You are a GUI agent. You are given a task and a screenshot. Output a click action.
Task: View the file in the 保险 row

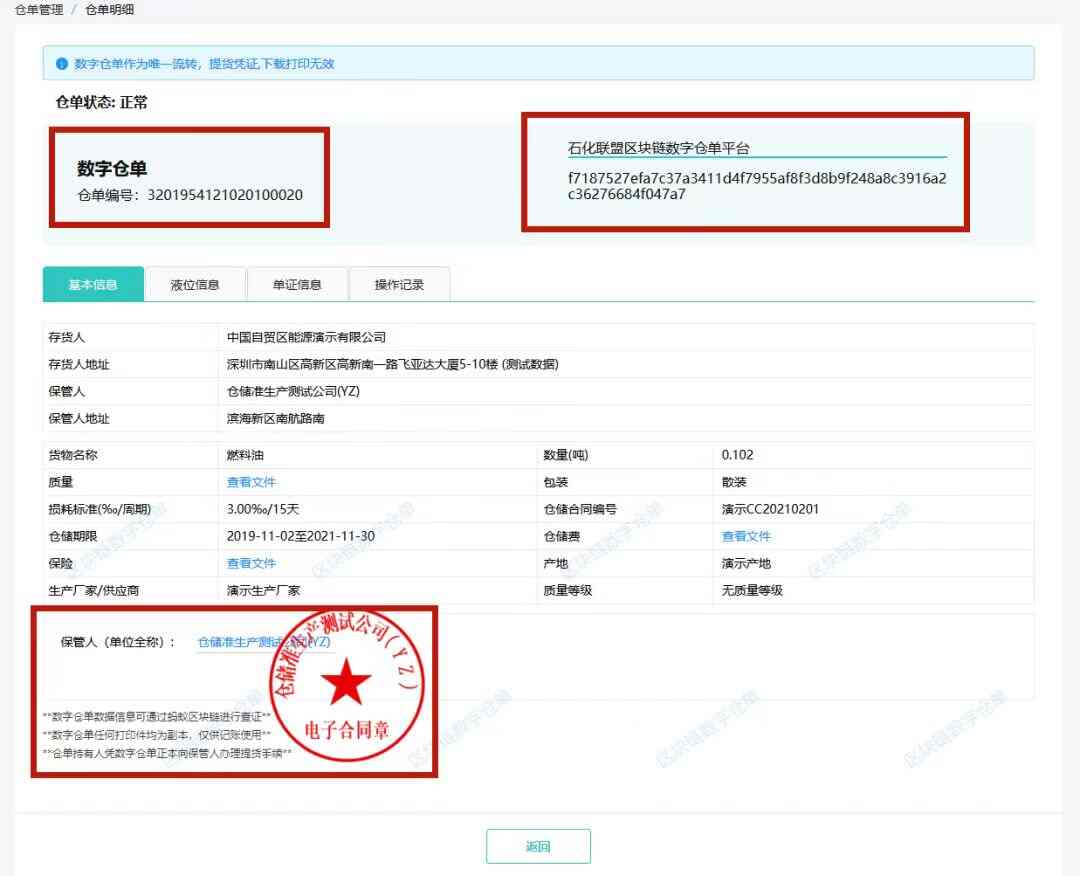[x=251, y=563]
